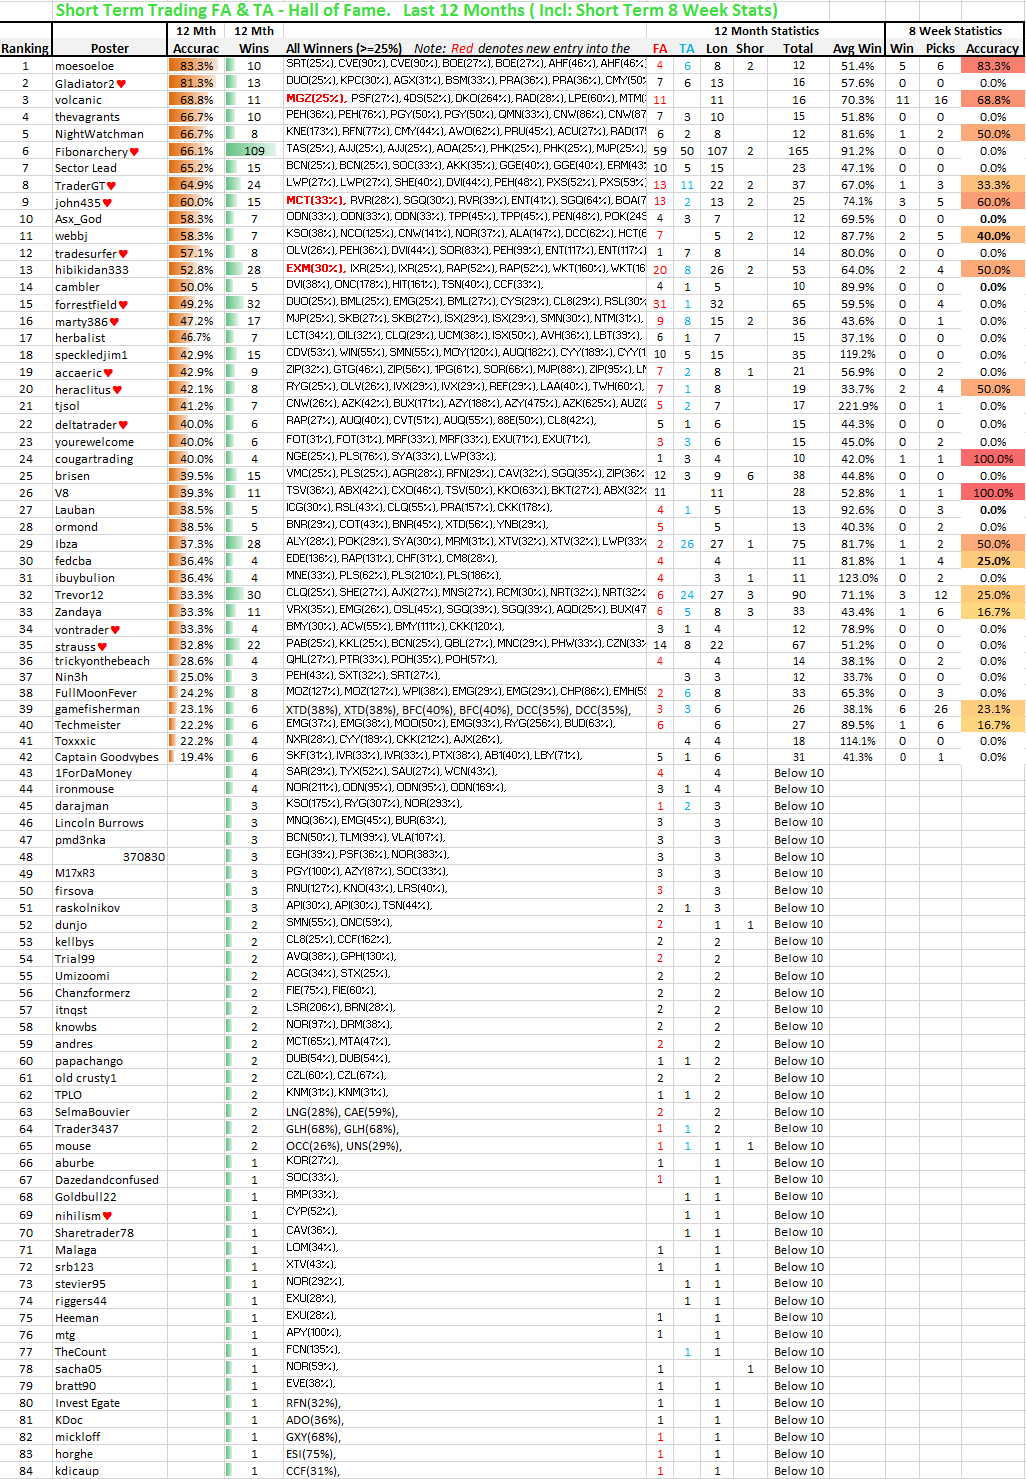The image size is (1026, 1479).
Task: Click the 12 Month Statistics header
Action: coord(766,31)
